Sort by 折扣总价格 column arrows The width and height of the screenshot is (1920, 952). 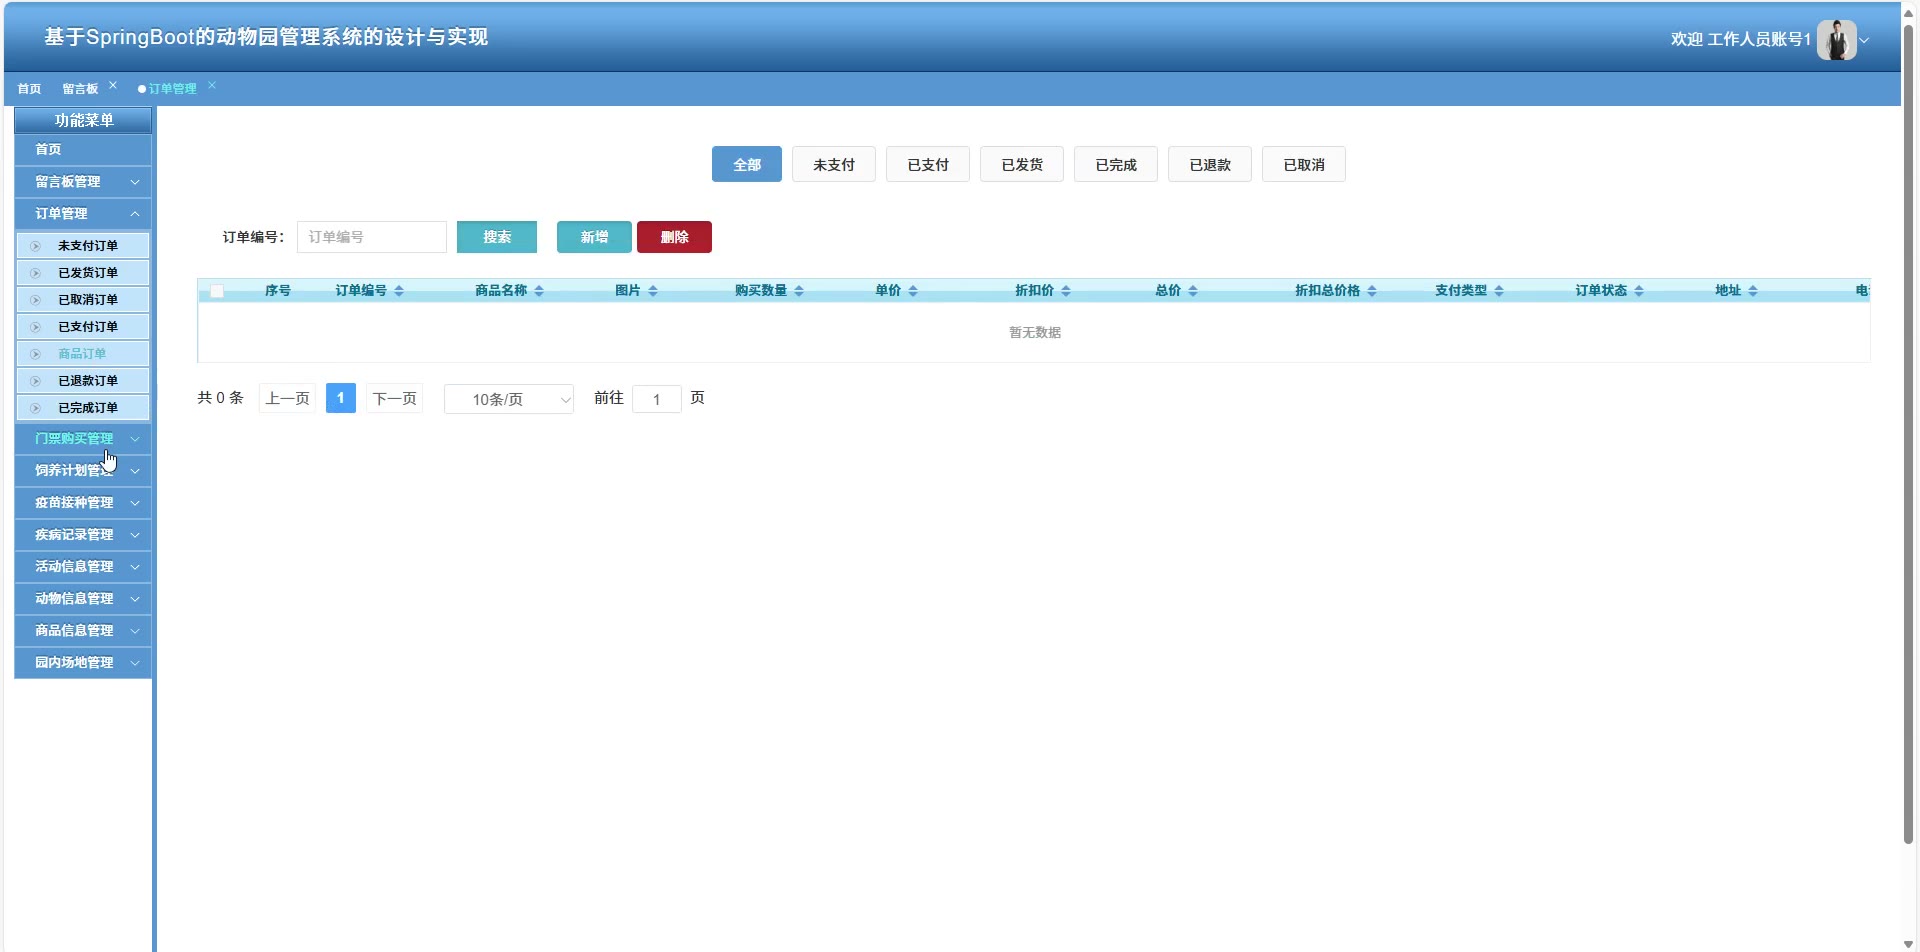pyautogui.click(x=1372, y=291)
